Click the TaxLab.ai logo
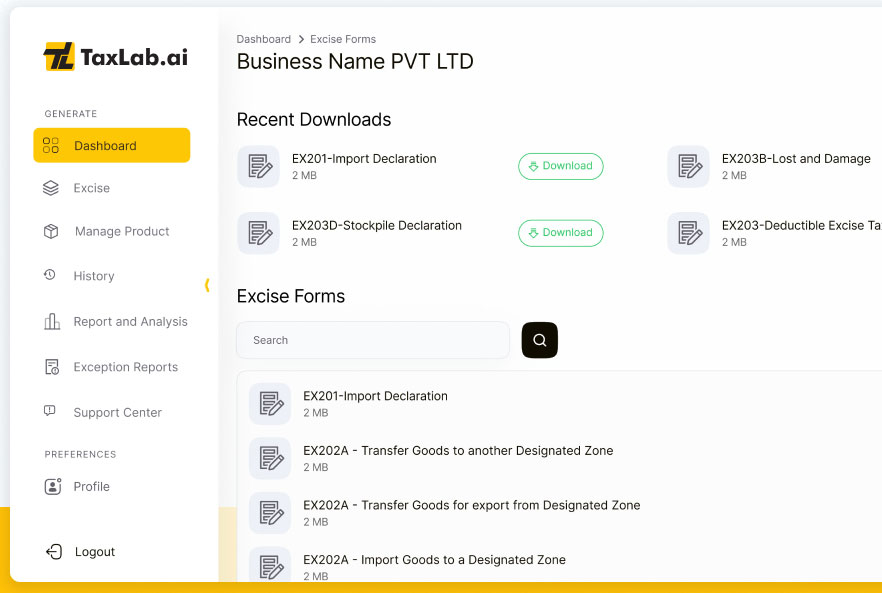Image resolution: width=882 pixels, height=593 pixels. (x=115, y=57)
